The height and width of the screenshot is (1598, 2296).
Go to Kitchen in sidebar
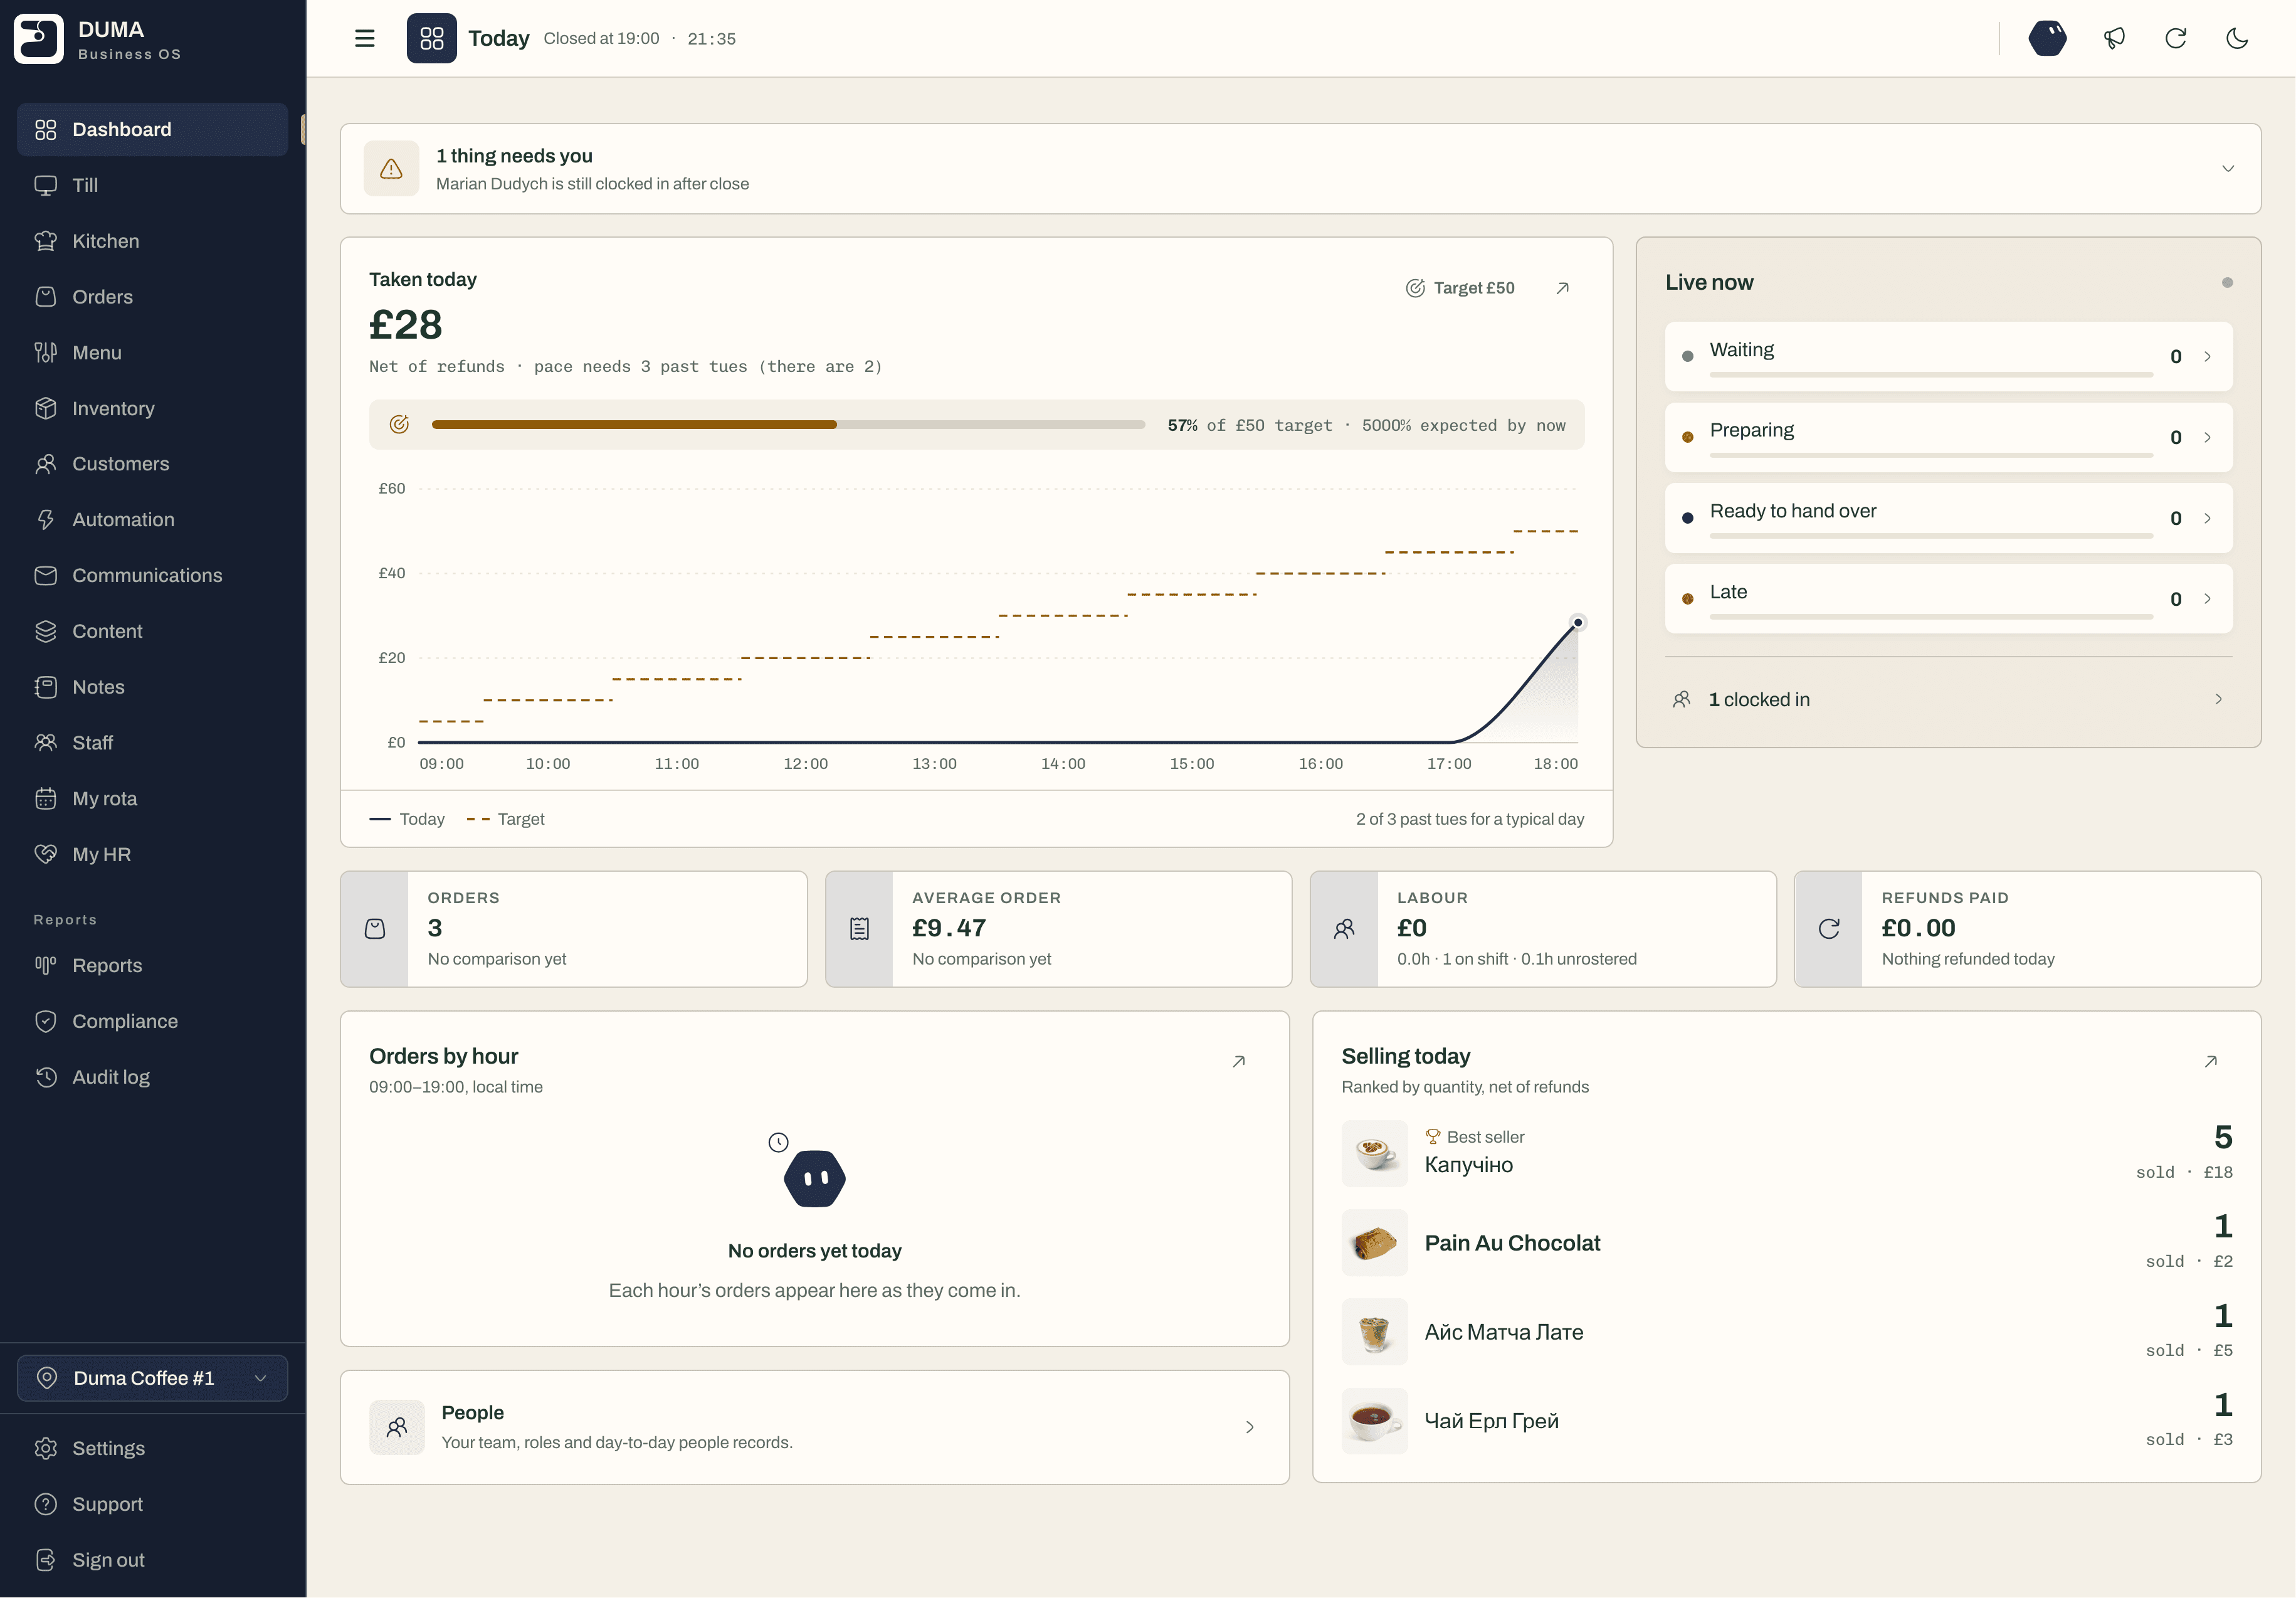[x=152, y=241]
